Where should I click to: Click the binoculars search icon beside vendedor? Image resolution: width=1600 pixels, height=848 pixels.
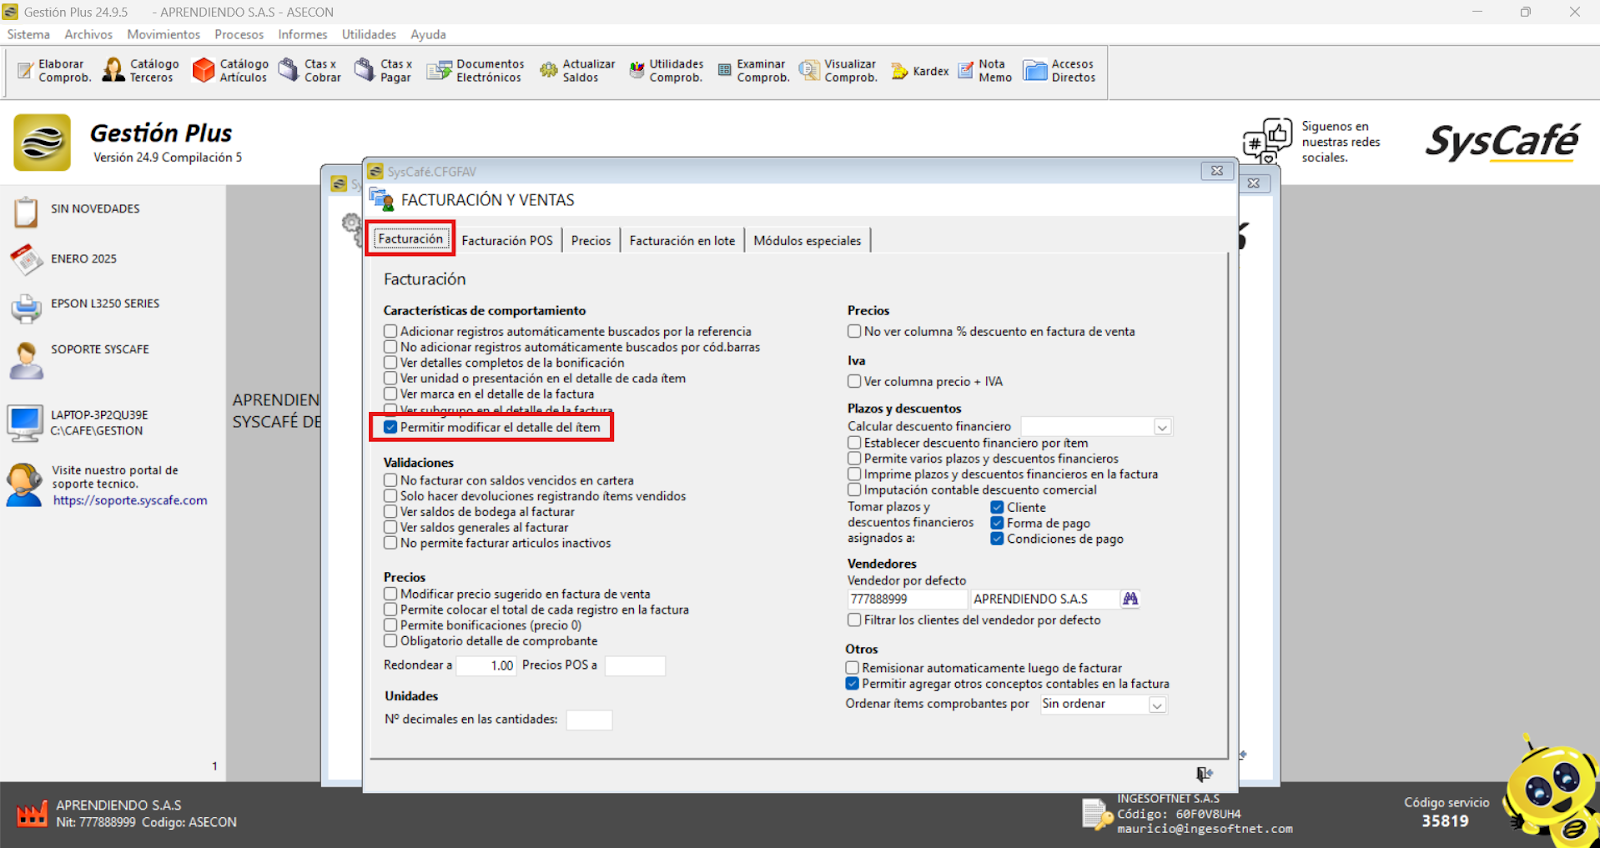(1130, 599)
